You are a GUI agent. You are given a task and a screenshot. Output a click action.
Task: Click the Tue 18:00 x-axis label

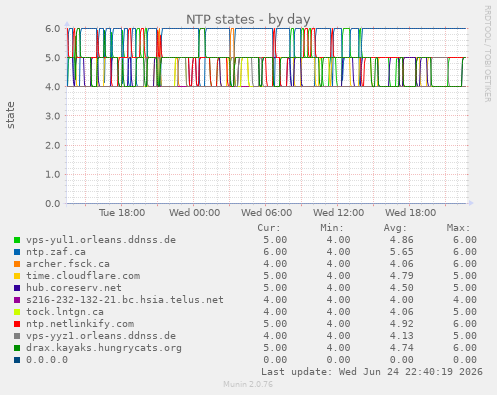[122, 213]
